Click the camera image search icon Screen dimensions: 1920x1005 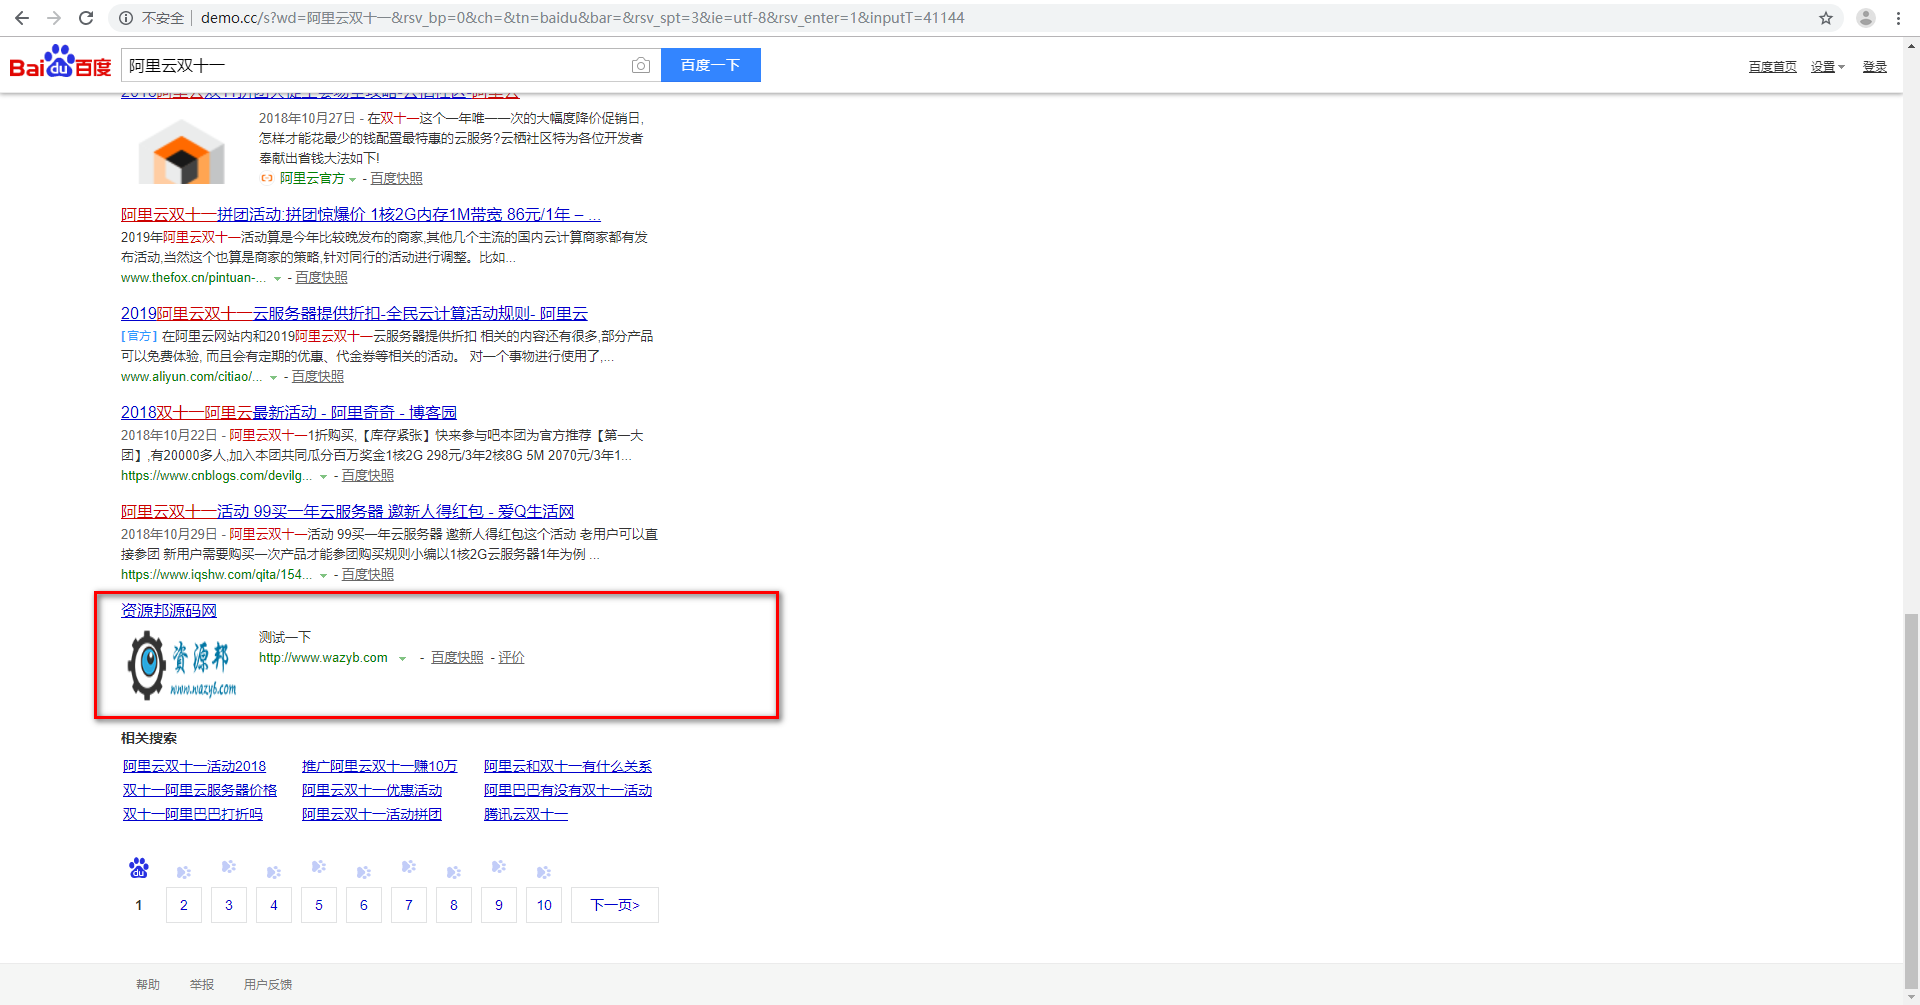pos(641,66)
